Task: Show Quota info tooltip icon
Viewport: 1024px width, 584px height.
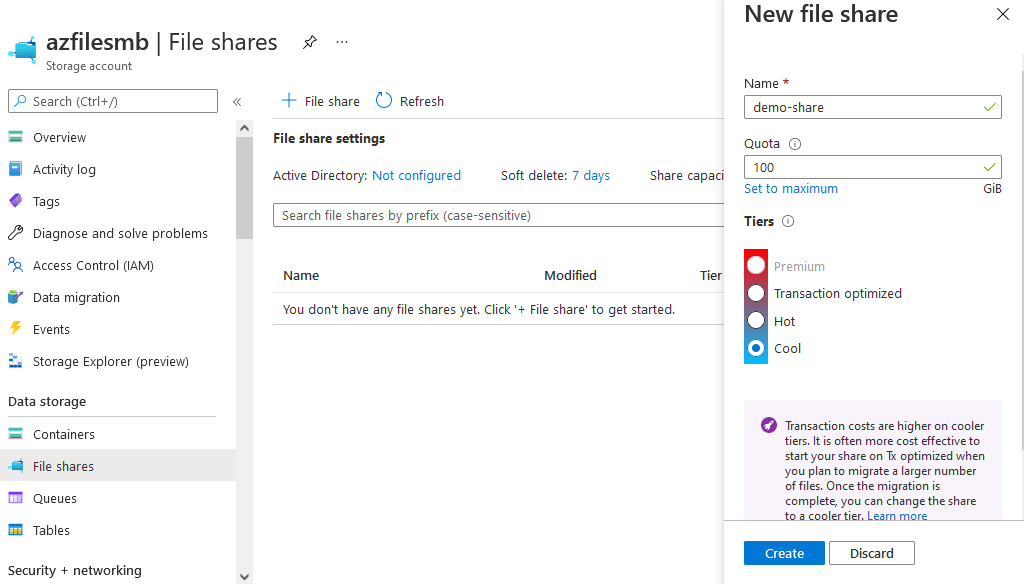Action: tap(795, 144)
